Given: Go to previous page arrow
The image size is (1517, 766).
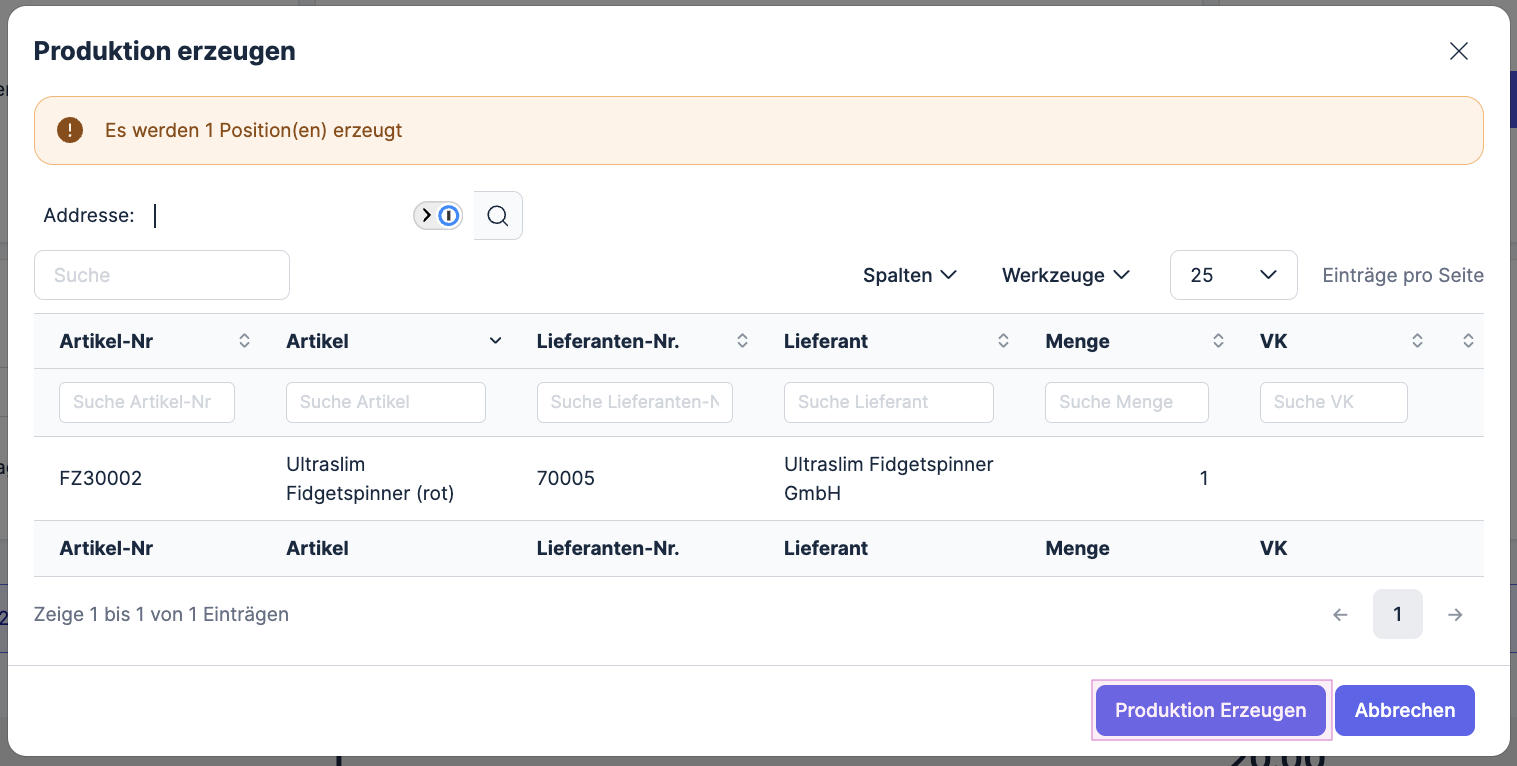Looking at the screenshot, I should pyautogui.click(x=1341, y=615).
